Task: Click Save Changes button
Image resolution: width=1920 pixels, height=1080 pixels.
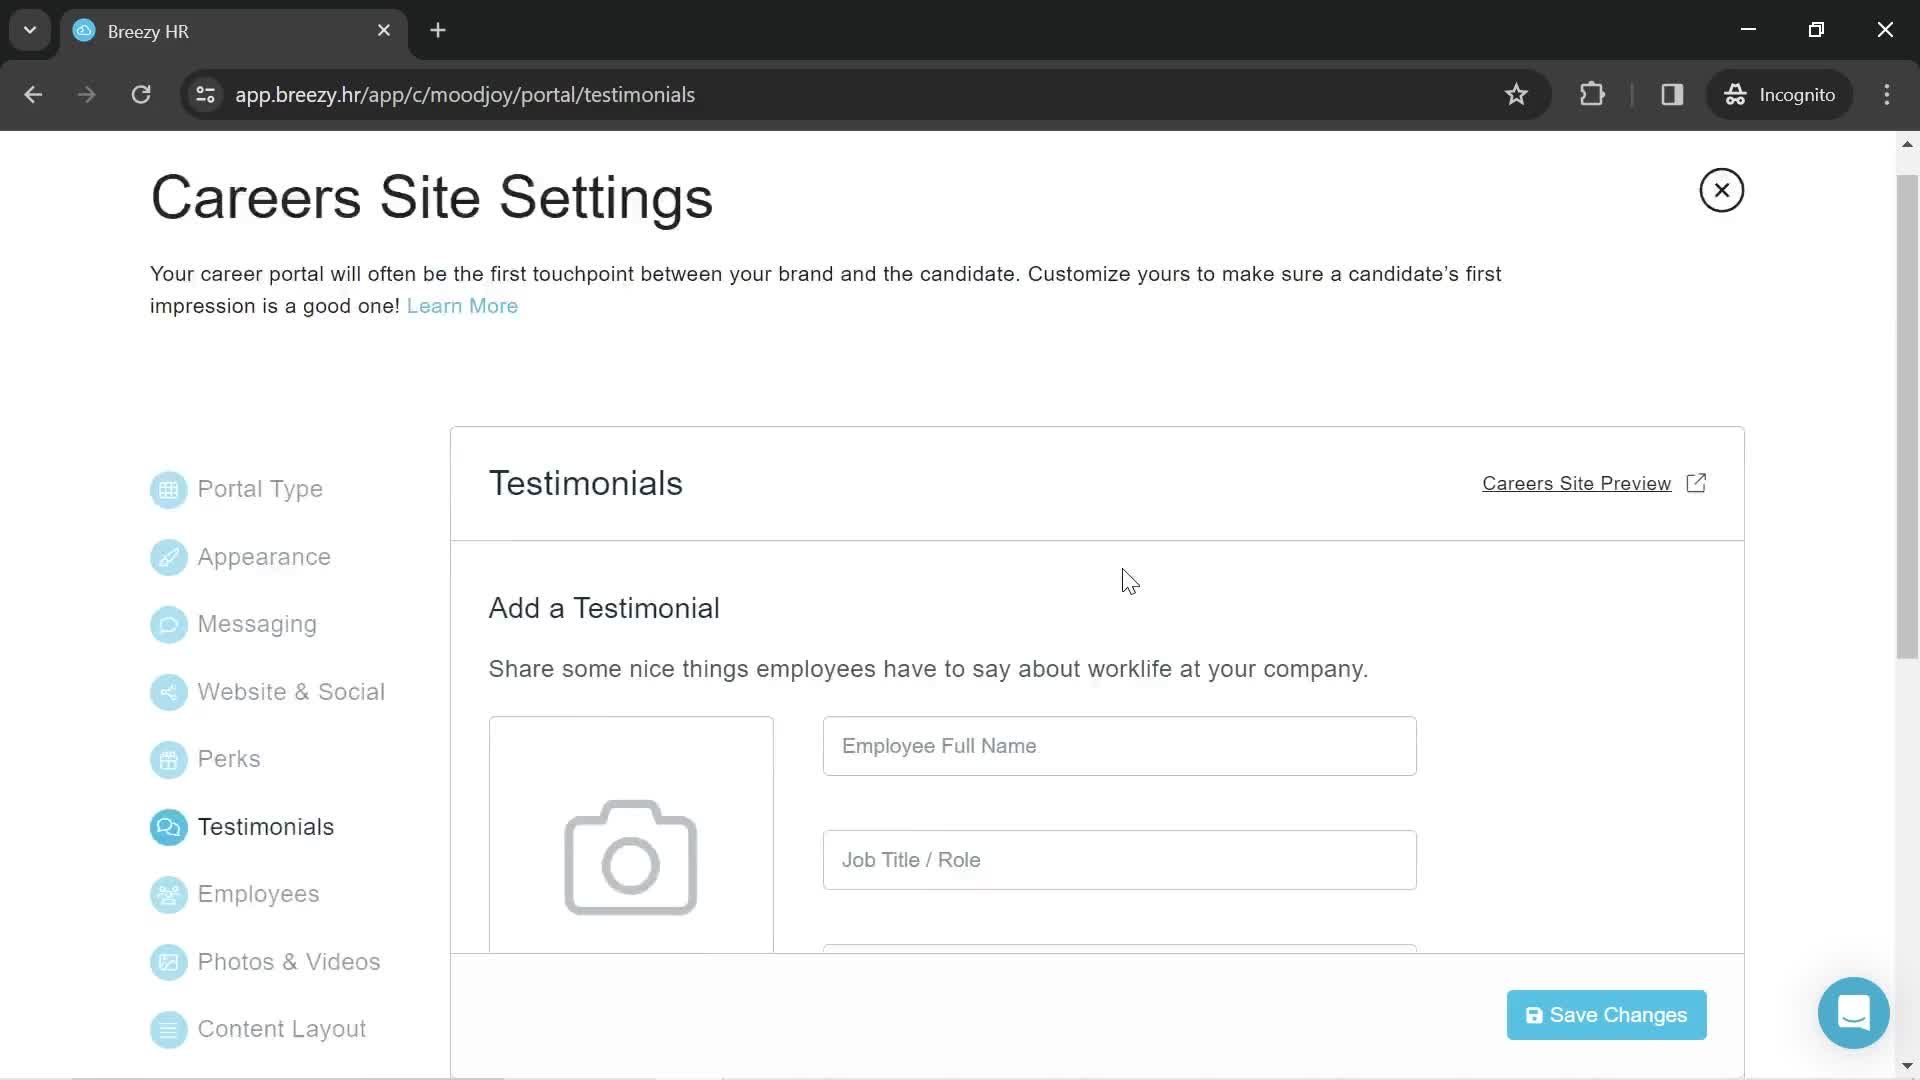Action: click(1606, 1014)
